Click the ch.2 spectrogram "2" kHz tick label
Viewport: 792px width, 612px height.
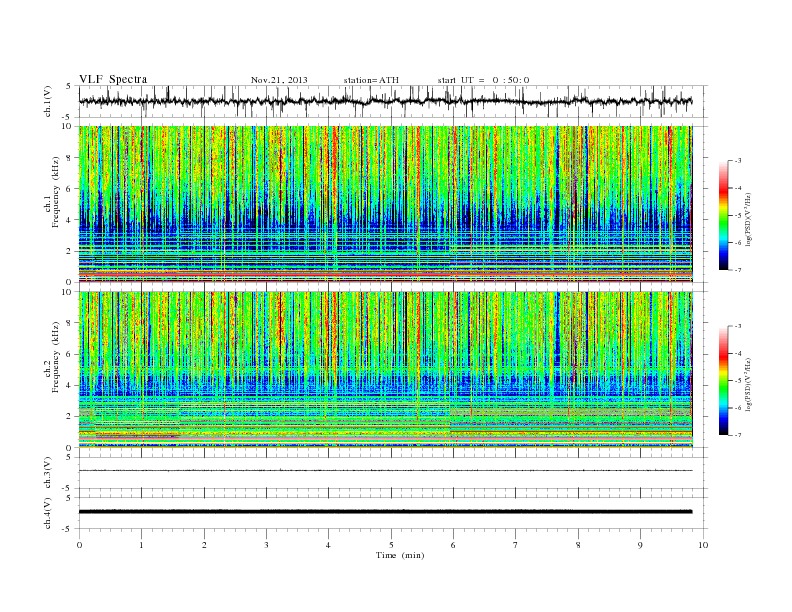coord(69,417)
